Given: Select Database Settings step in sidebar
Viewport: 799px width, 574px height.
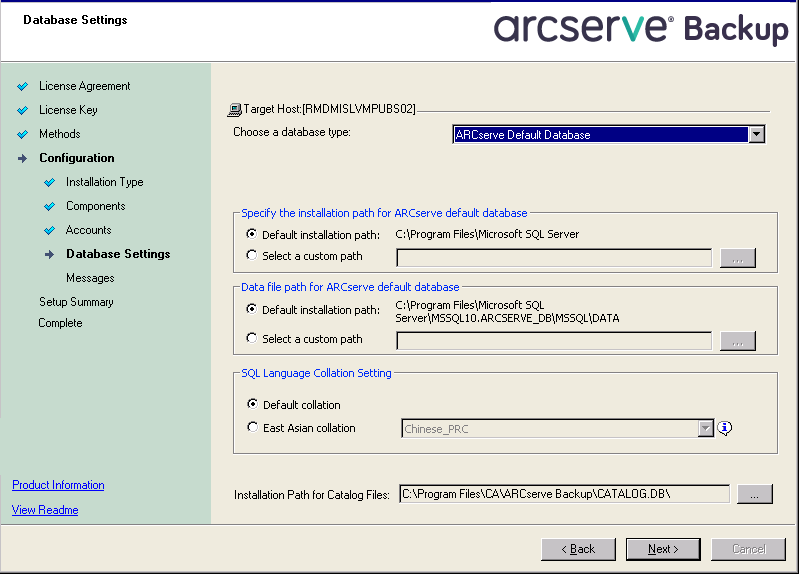Looking at the screenshot, I should click(118, 254).
